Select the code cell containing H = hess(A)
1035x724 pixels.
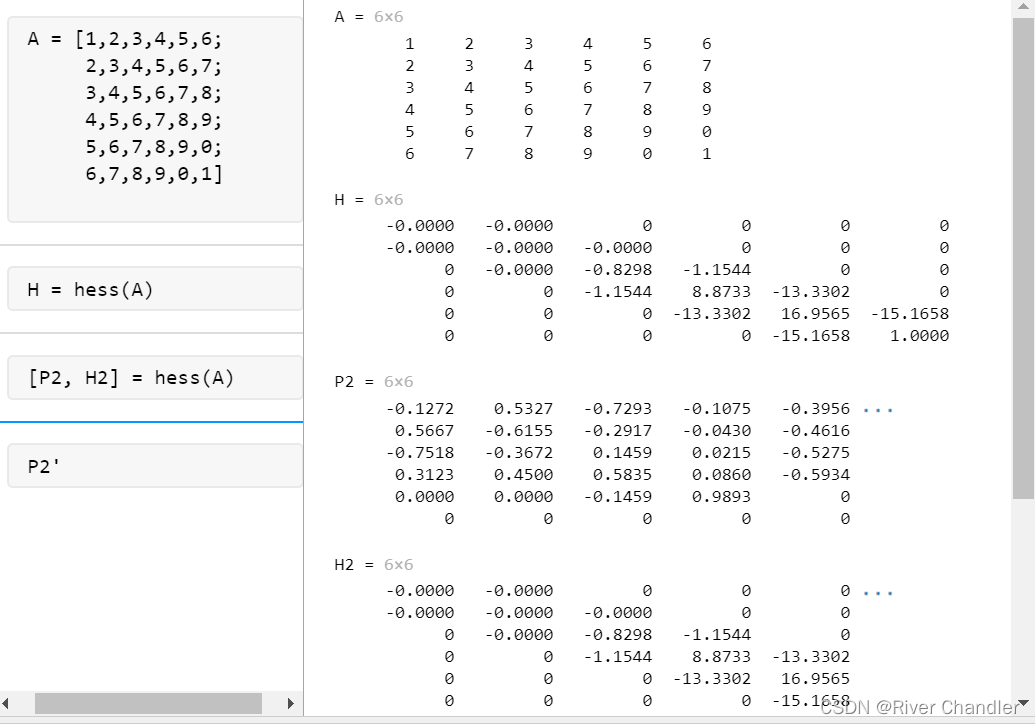pyautogui.click(x=154, y=288)
